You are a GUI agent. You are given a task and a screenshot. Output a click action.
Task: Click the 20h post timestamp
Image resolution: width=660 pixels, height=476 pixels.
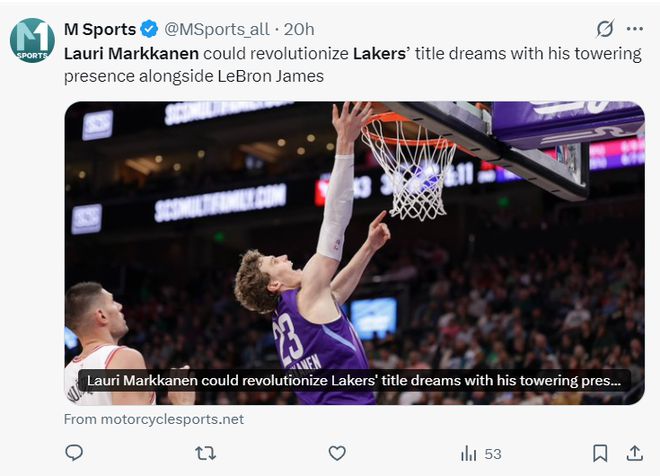click(298, 29)
